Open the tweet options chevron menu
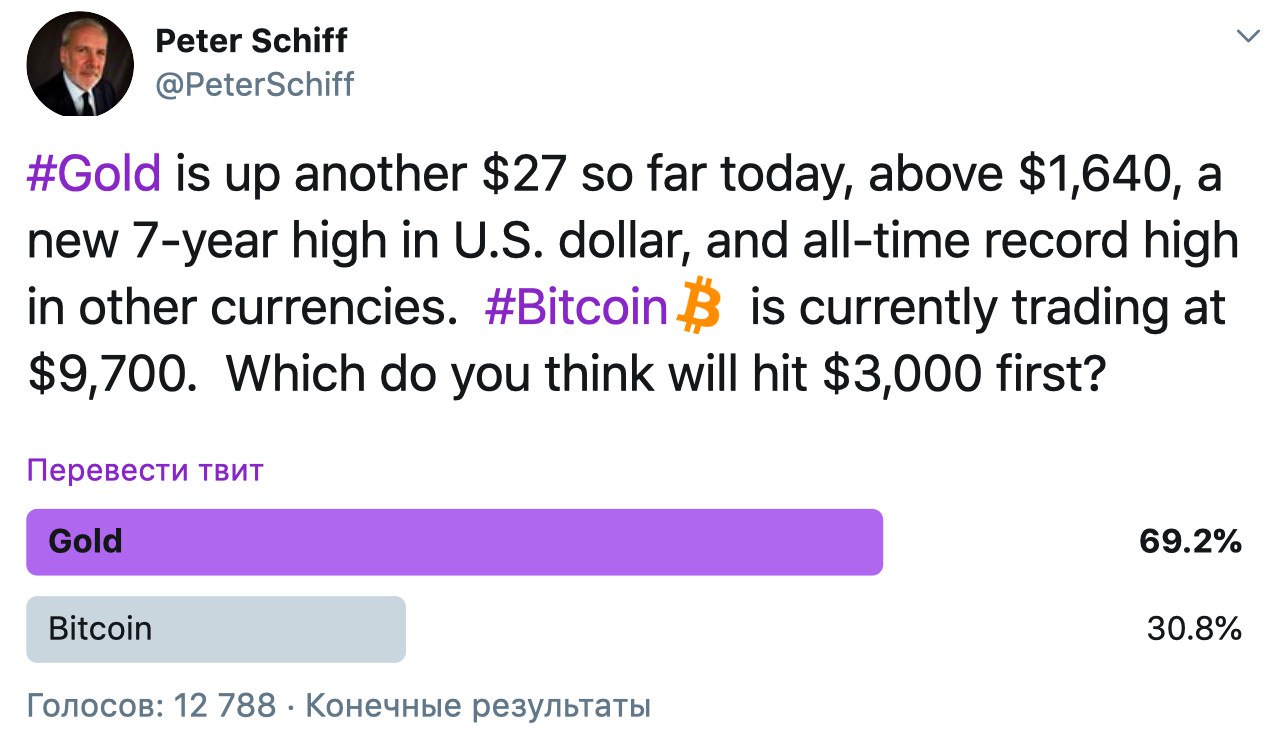1285x747 pixels. [1248, 37]
